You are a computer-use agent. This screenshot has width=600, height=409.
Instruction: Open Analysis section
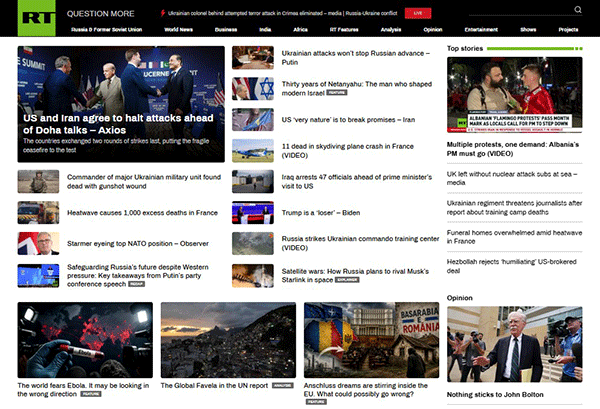click(391, 29)
